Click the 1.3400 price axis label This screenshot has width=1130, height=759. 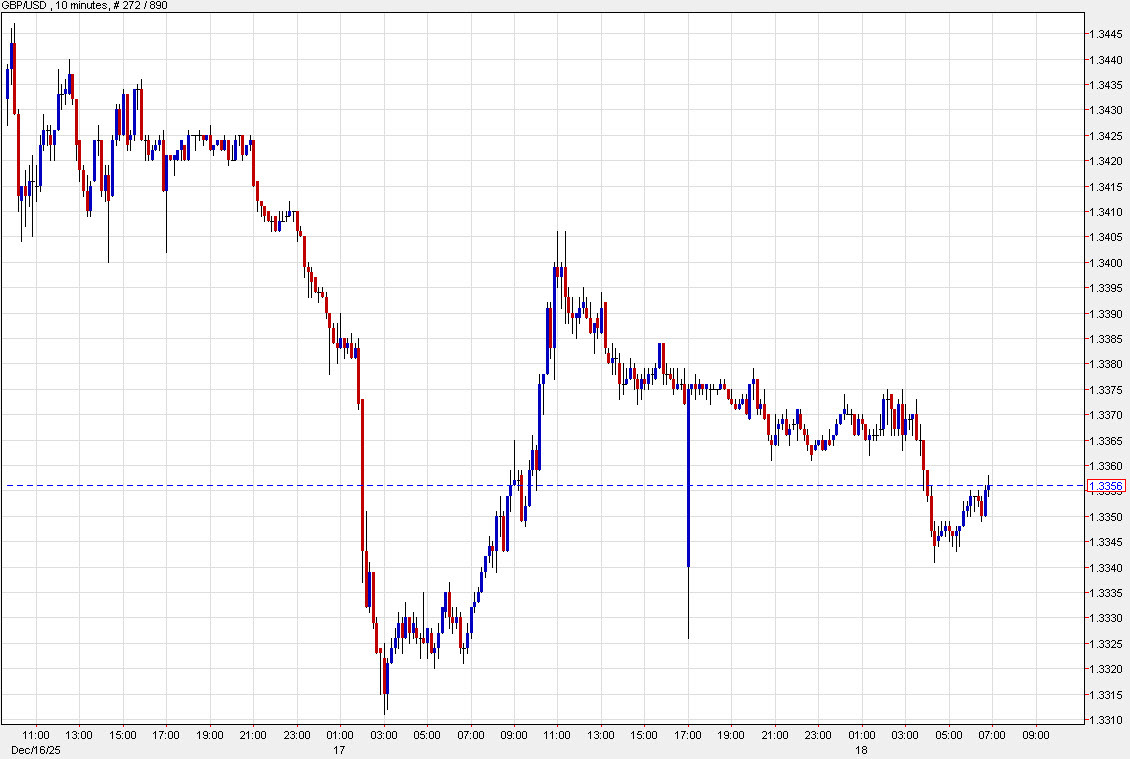pyautogui.click(x=1105, y=263)
